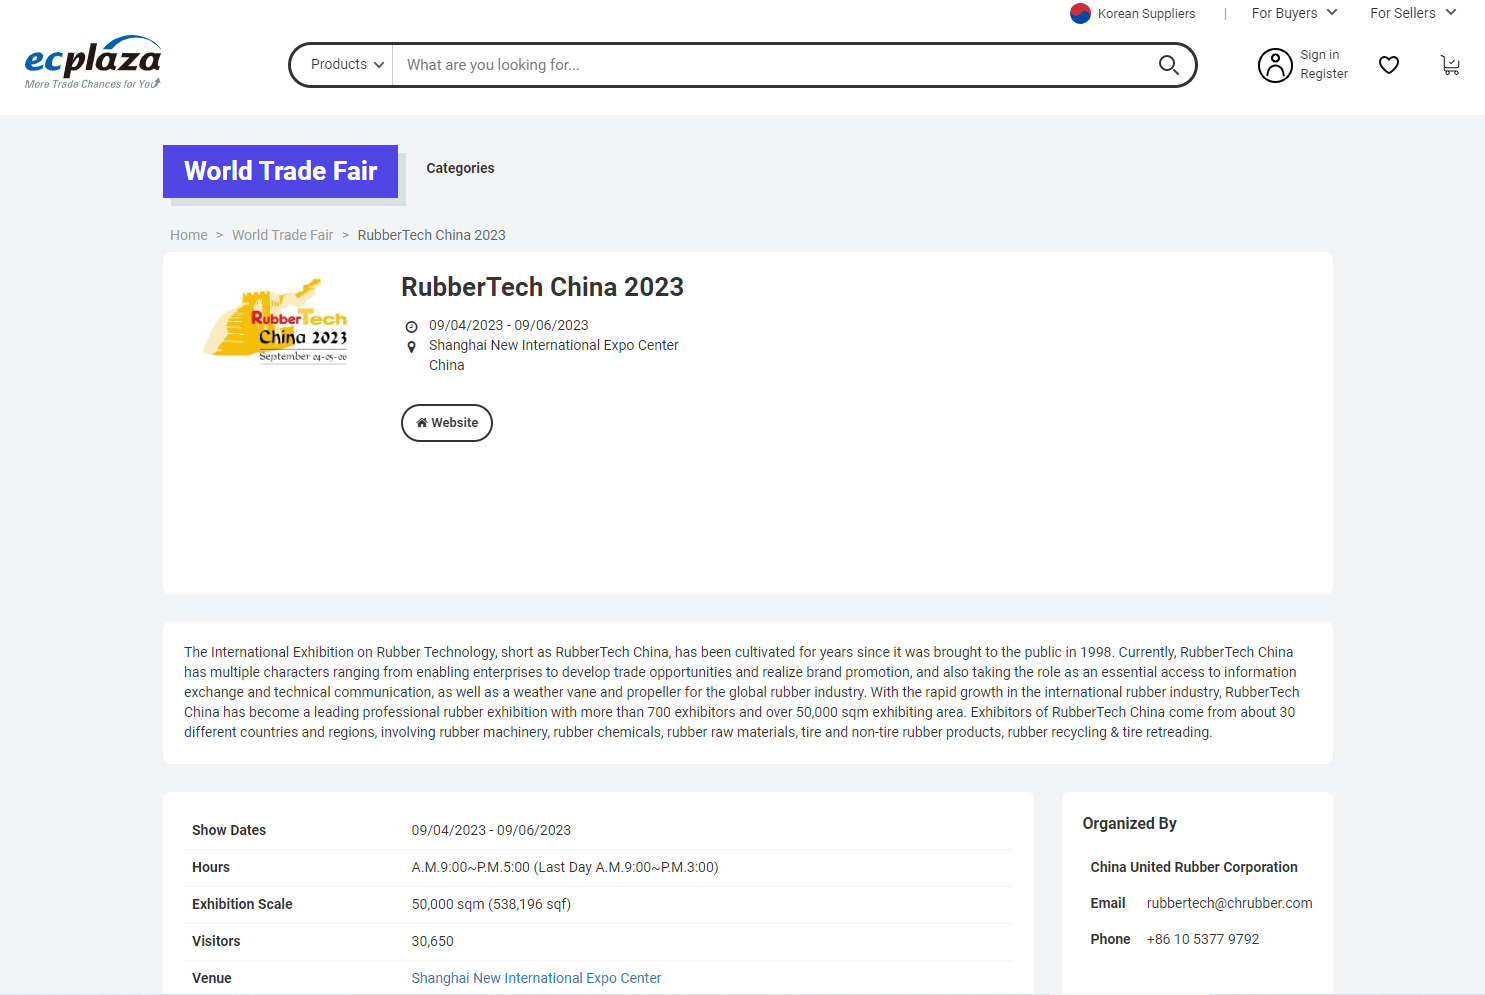The width and height of the screenshot is (1485, 995).
Task: Click the Visitors value 30,650
Action: click(x=432, y=941)
